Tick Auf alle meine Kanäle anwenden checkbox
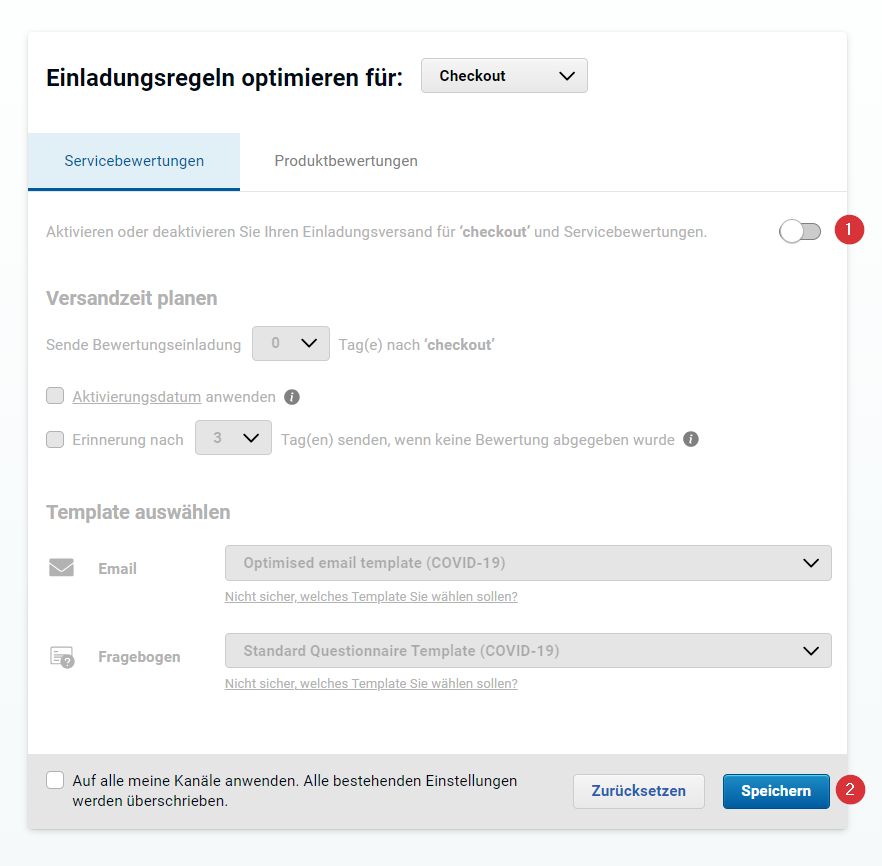882x866 pixels. pyautogui.click(x=55, y=781)
